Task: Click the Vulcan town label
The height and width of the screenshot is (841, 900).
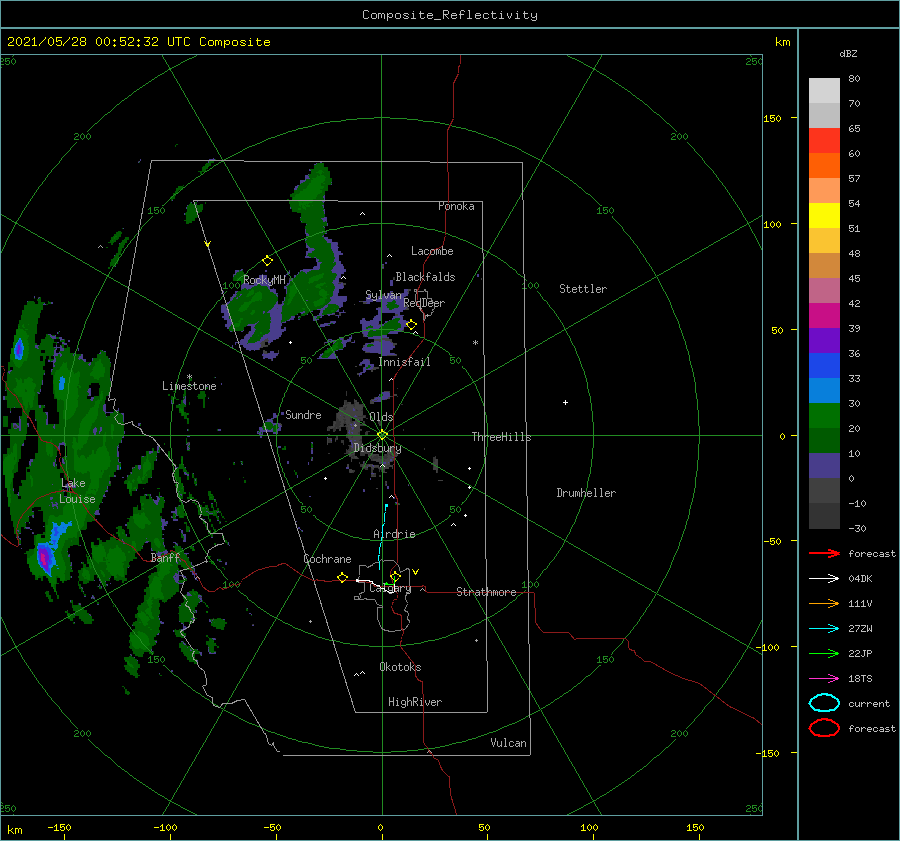Action: pos(509,743)
